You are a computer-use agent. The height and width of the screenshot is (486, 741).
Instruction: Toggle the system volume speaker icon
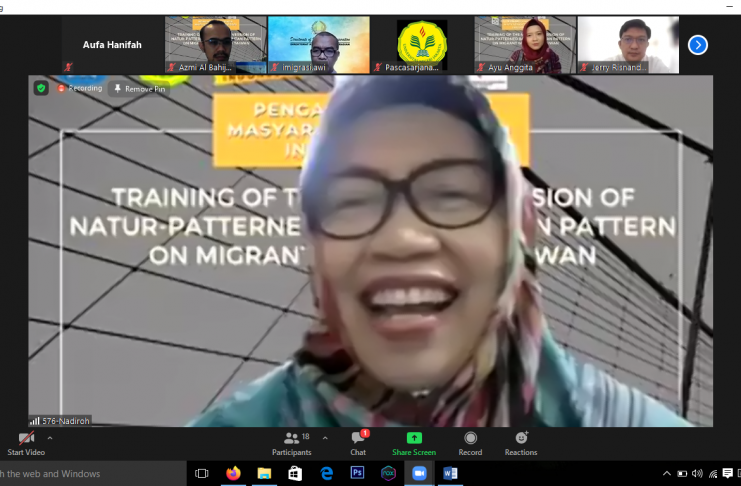tap(697, 473)
